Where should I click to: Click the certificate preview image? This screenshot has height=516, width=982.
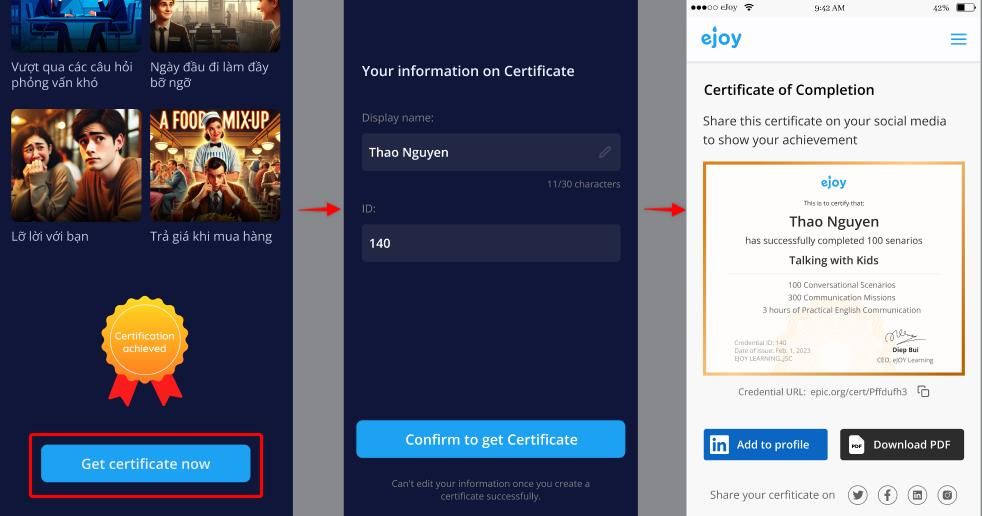tap(833, 268)
